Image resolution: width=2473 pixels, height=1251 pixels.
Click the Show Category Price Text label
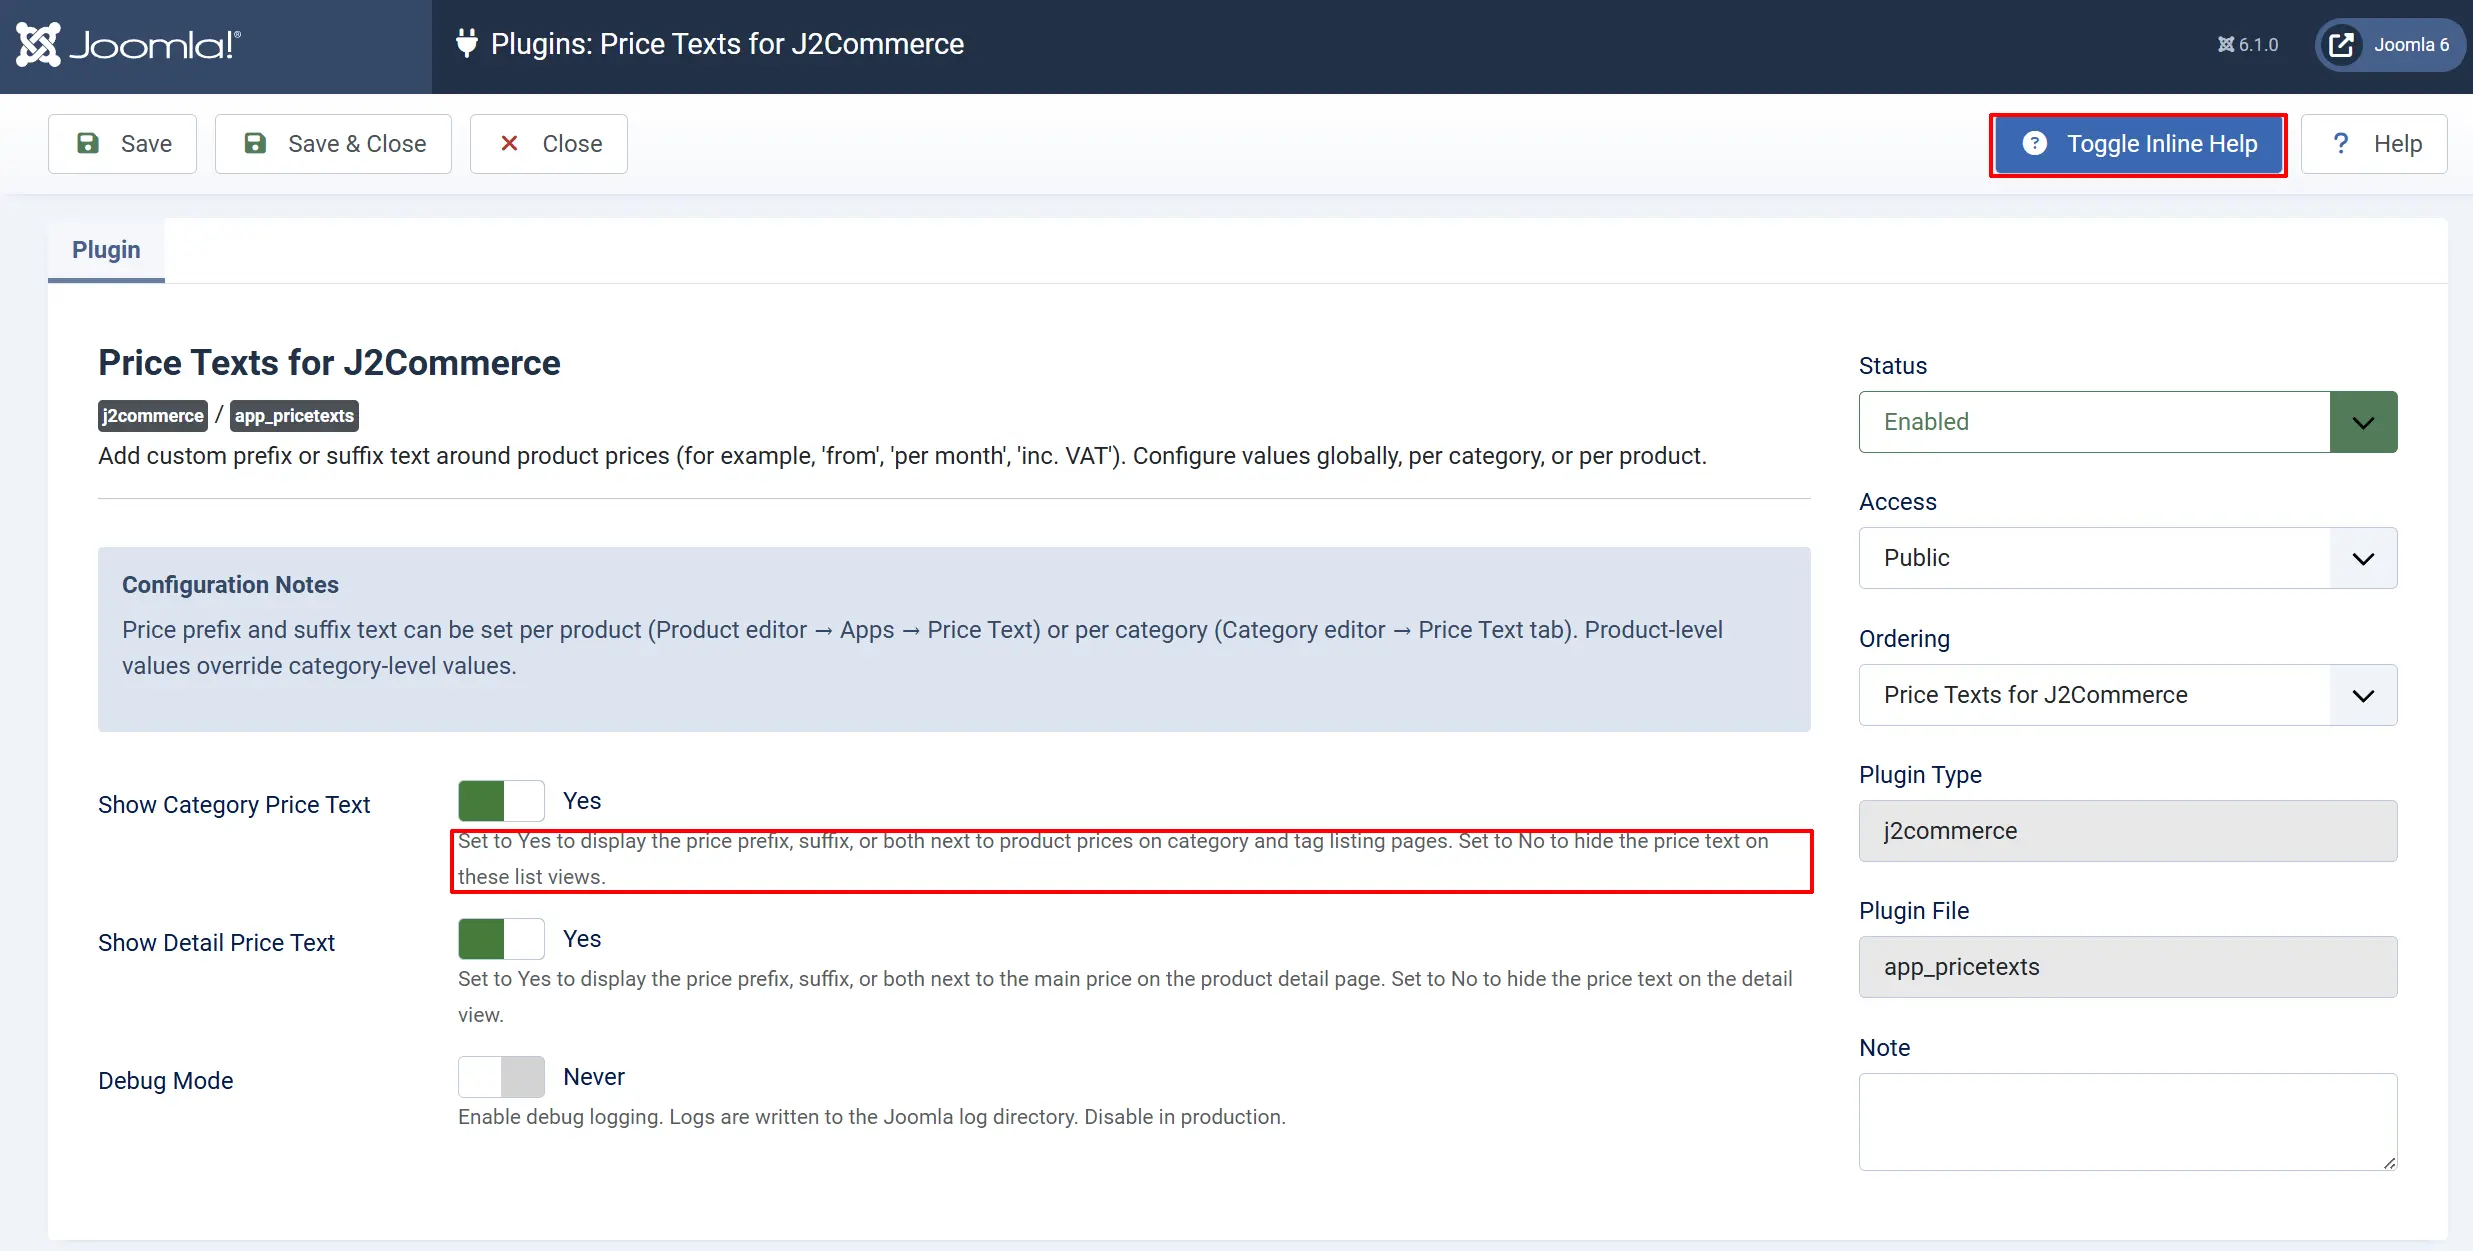(234, 805)
